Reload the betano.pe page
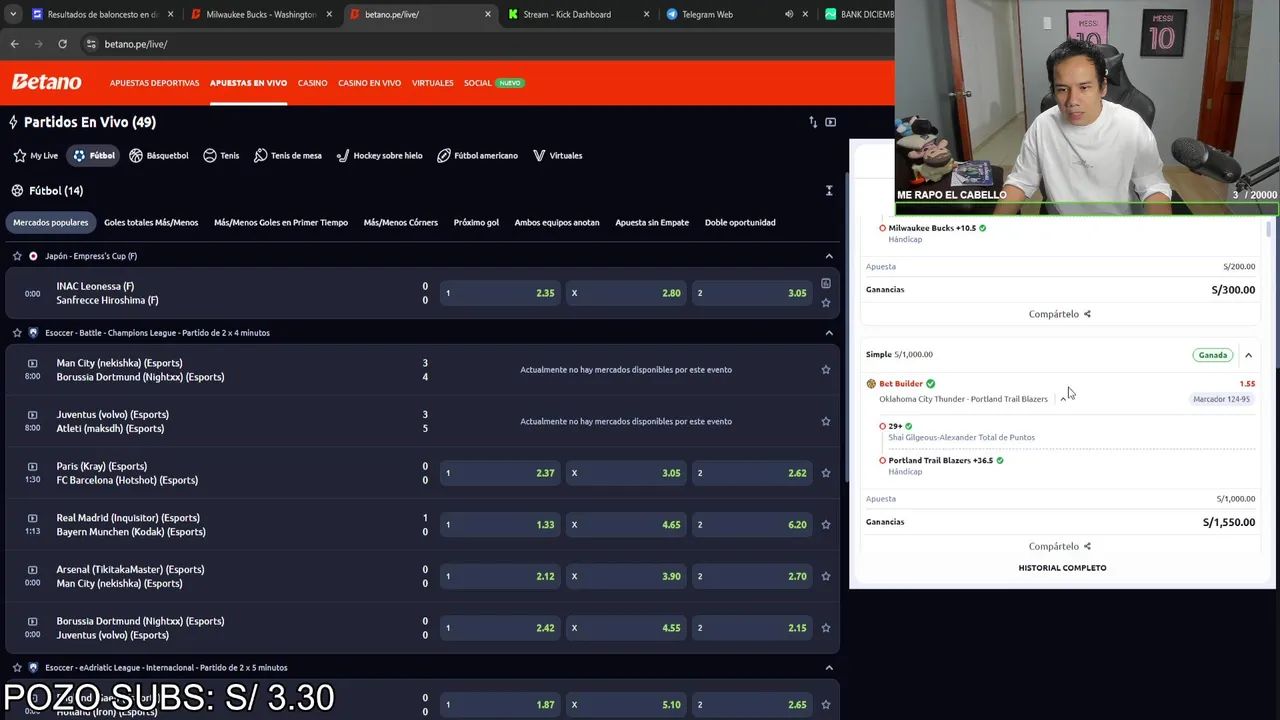 click(62, 44)
